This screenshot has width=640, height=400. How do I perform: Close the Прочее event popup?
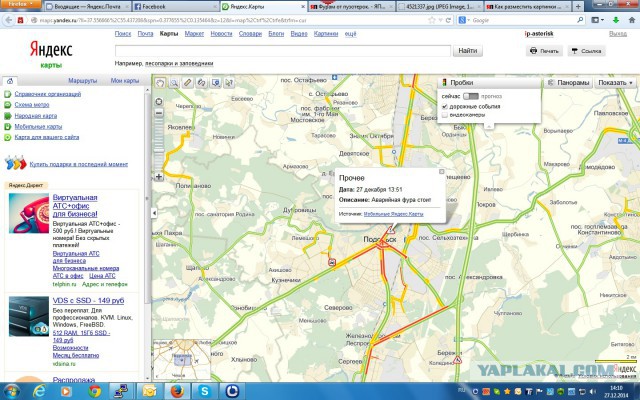[x=441, y=172]
